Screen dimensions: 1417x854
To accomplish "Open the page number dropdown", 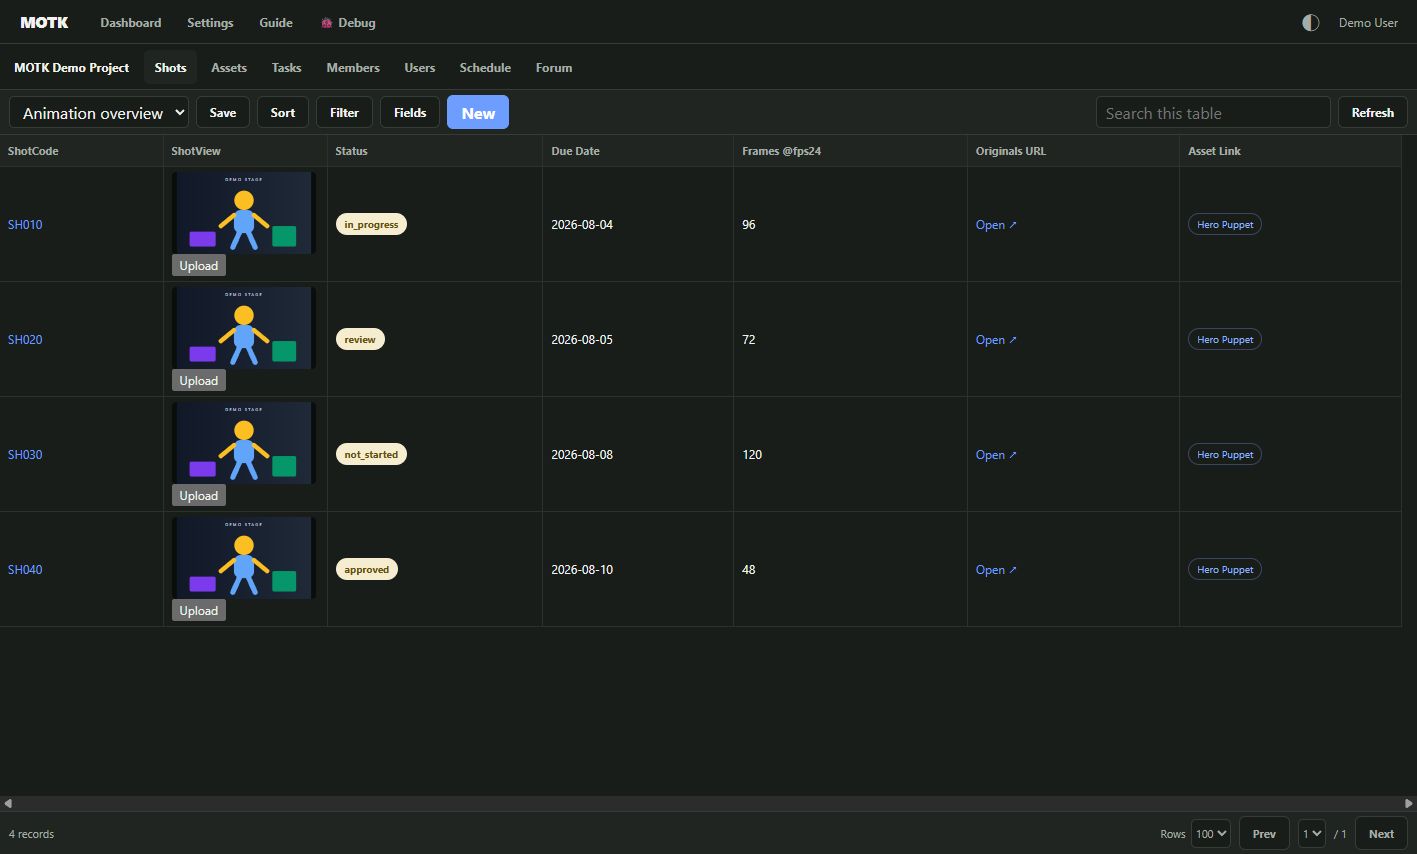I will tap(1312, 834).
